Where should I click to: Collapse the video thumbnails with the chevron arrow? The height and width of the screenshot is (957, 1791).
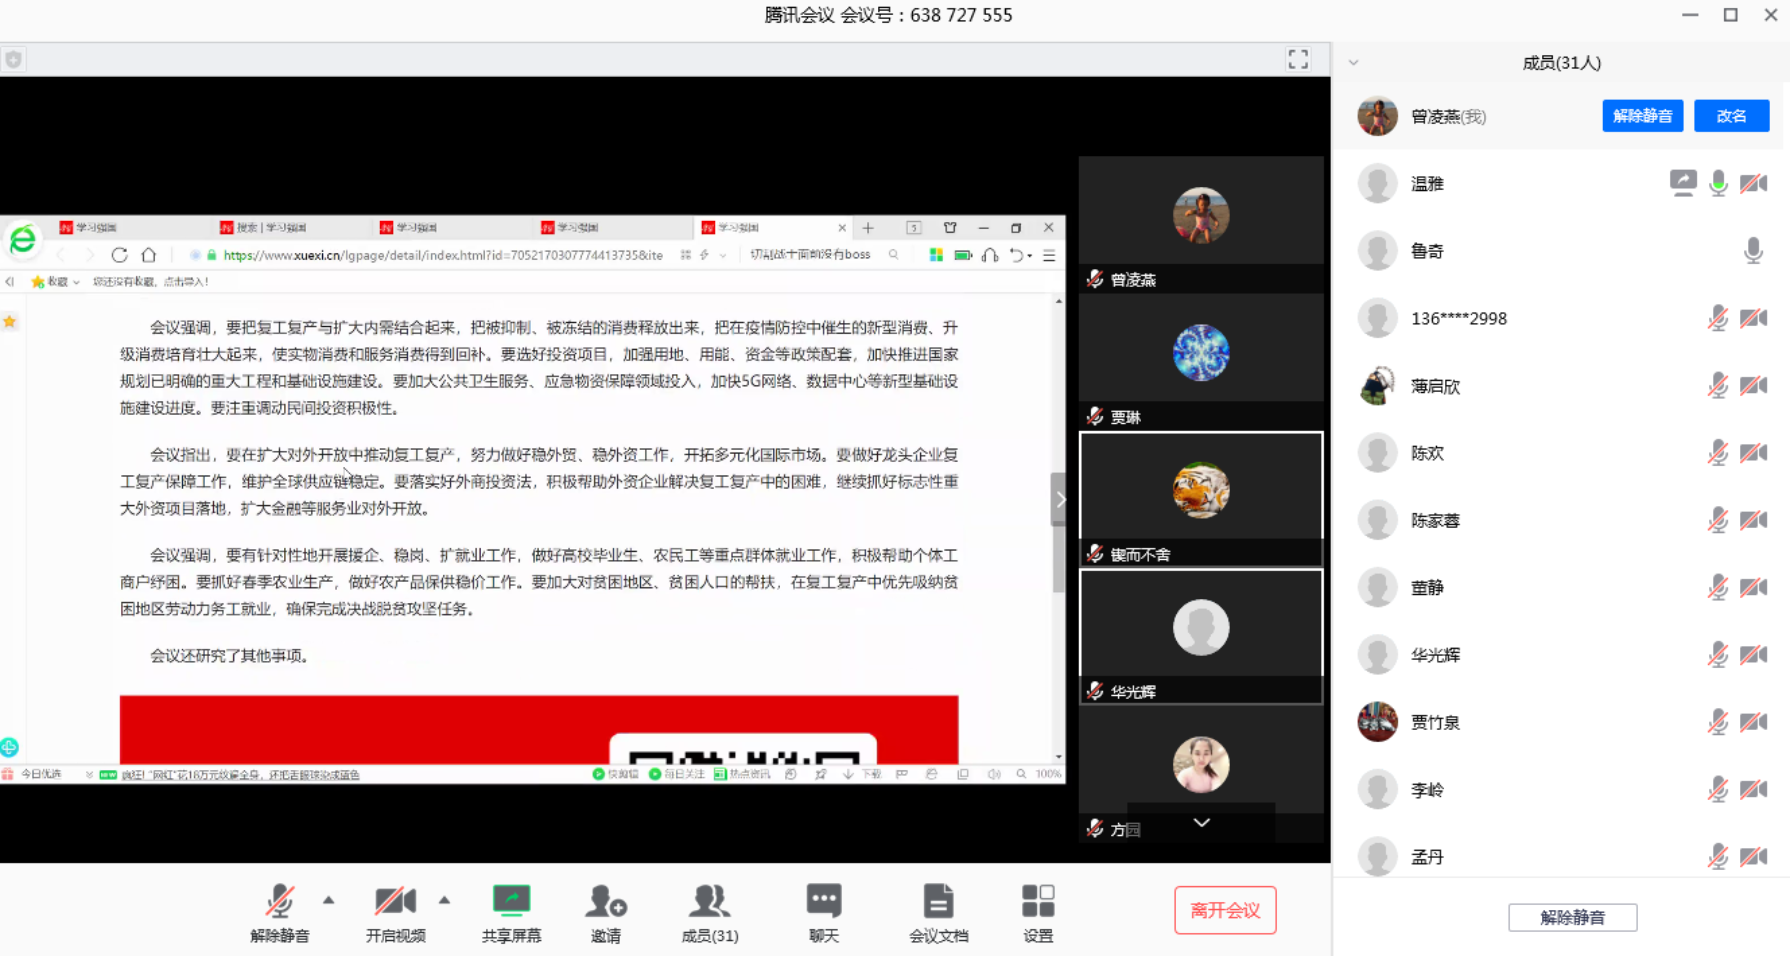pos(1201,822)
